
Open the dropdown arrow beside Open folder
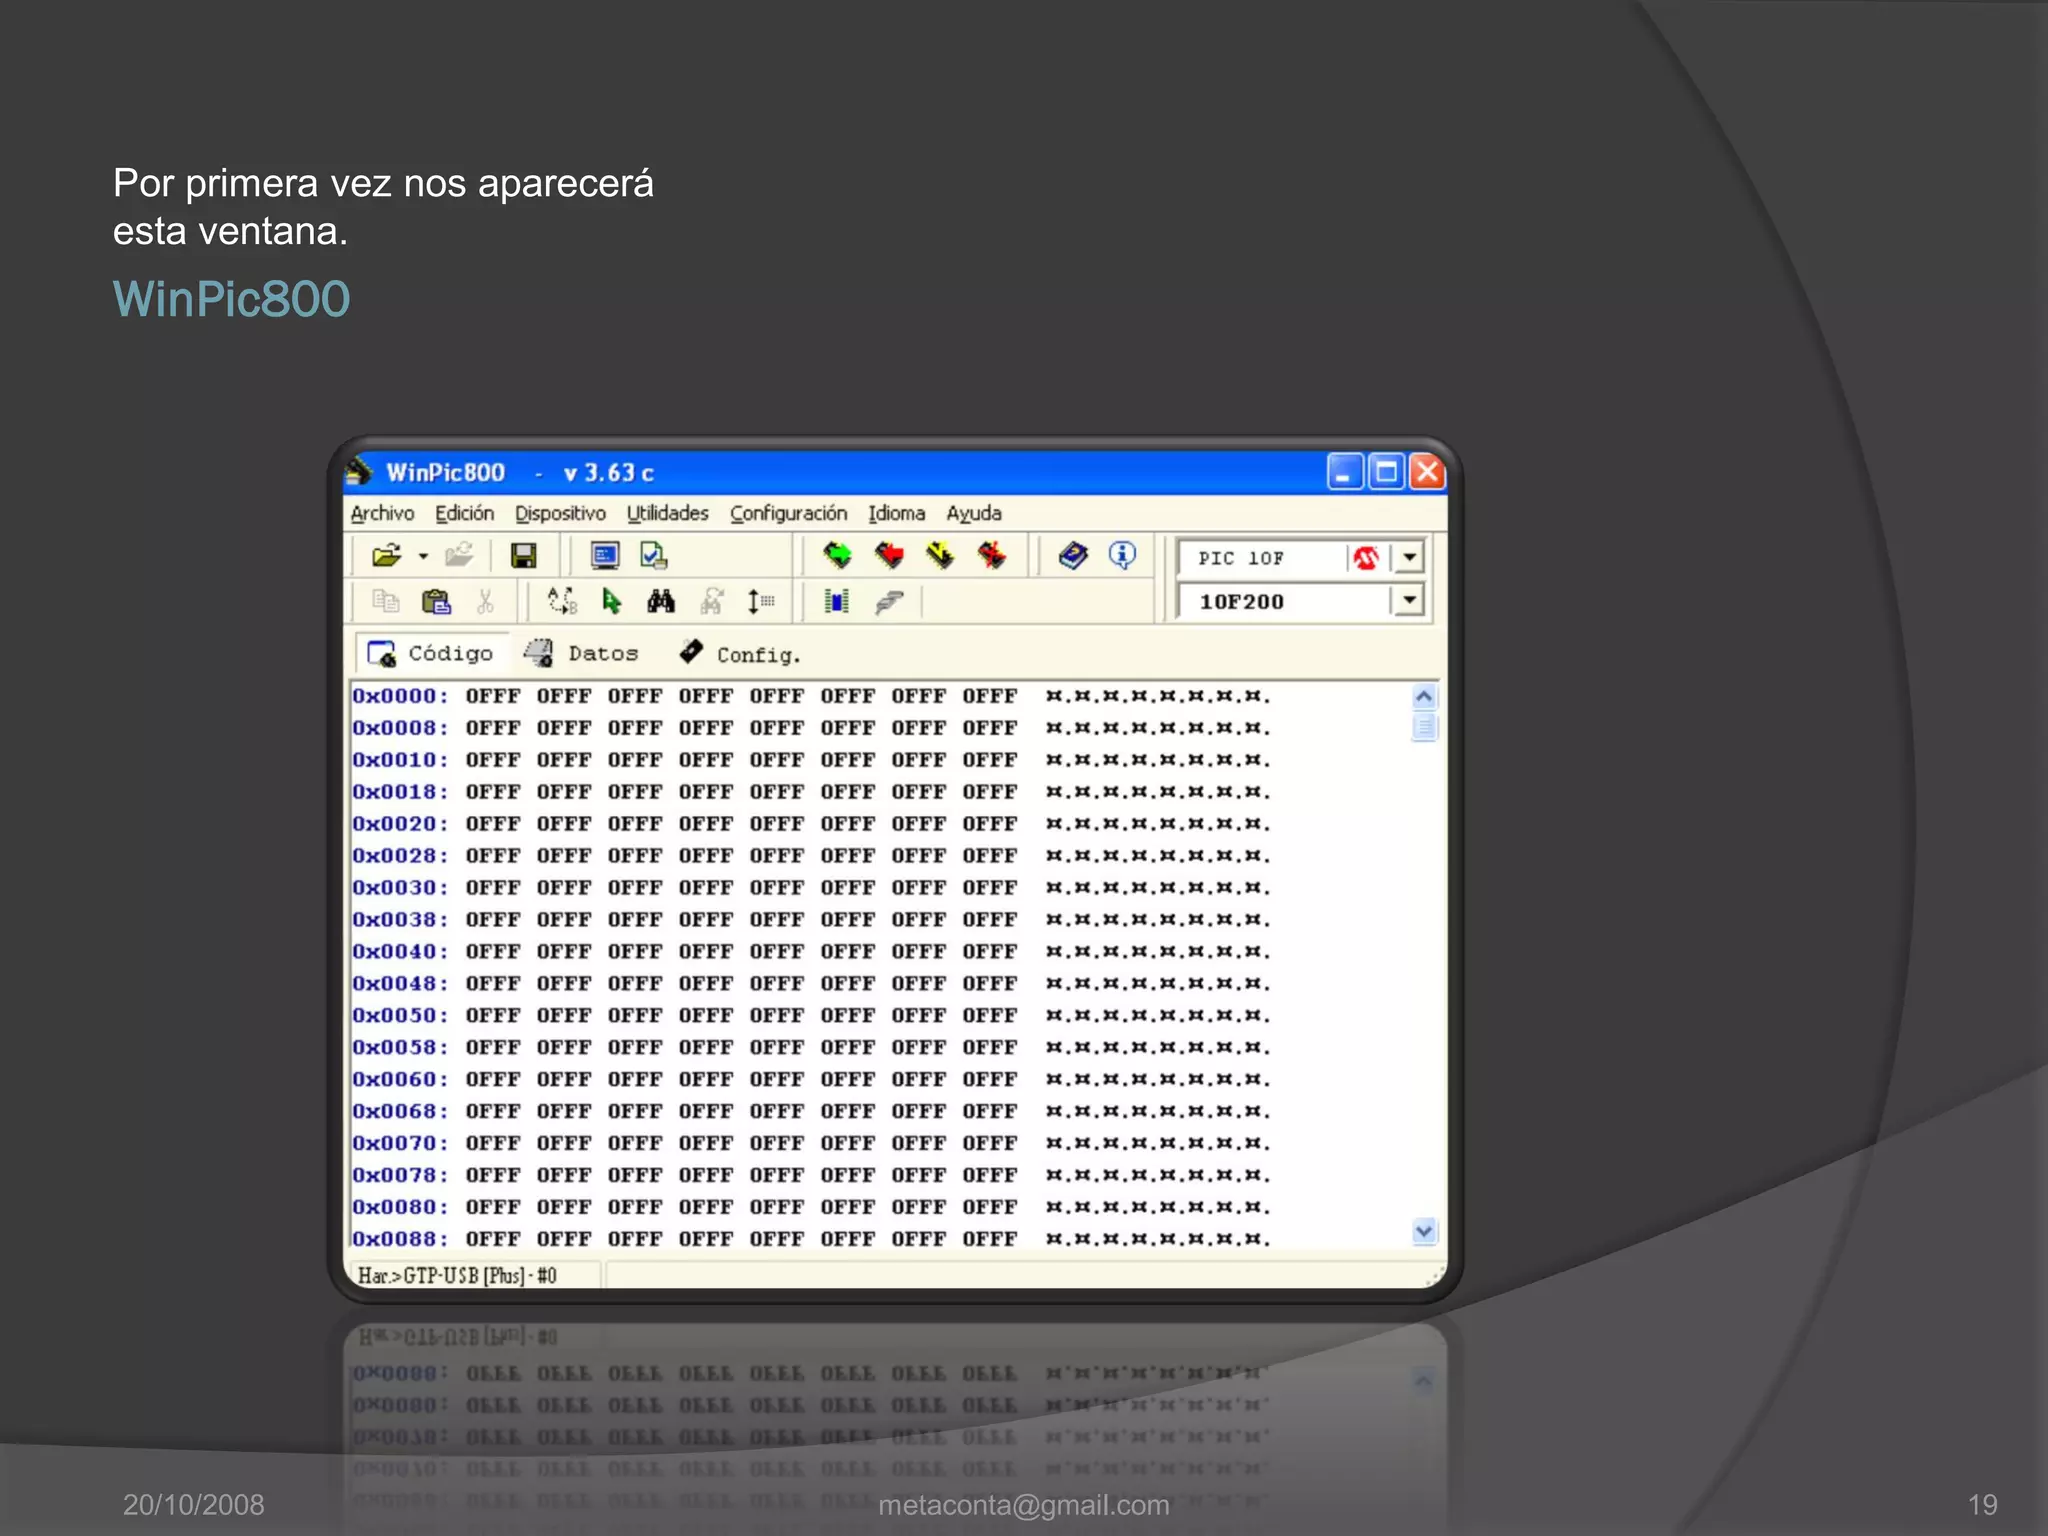click(x=423, y=557)
